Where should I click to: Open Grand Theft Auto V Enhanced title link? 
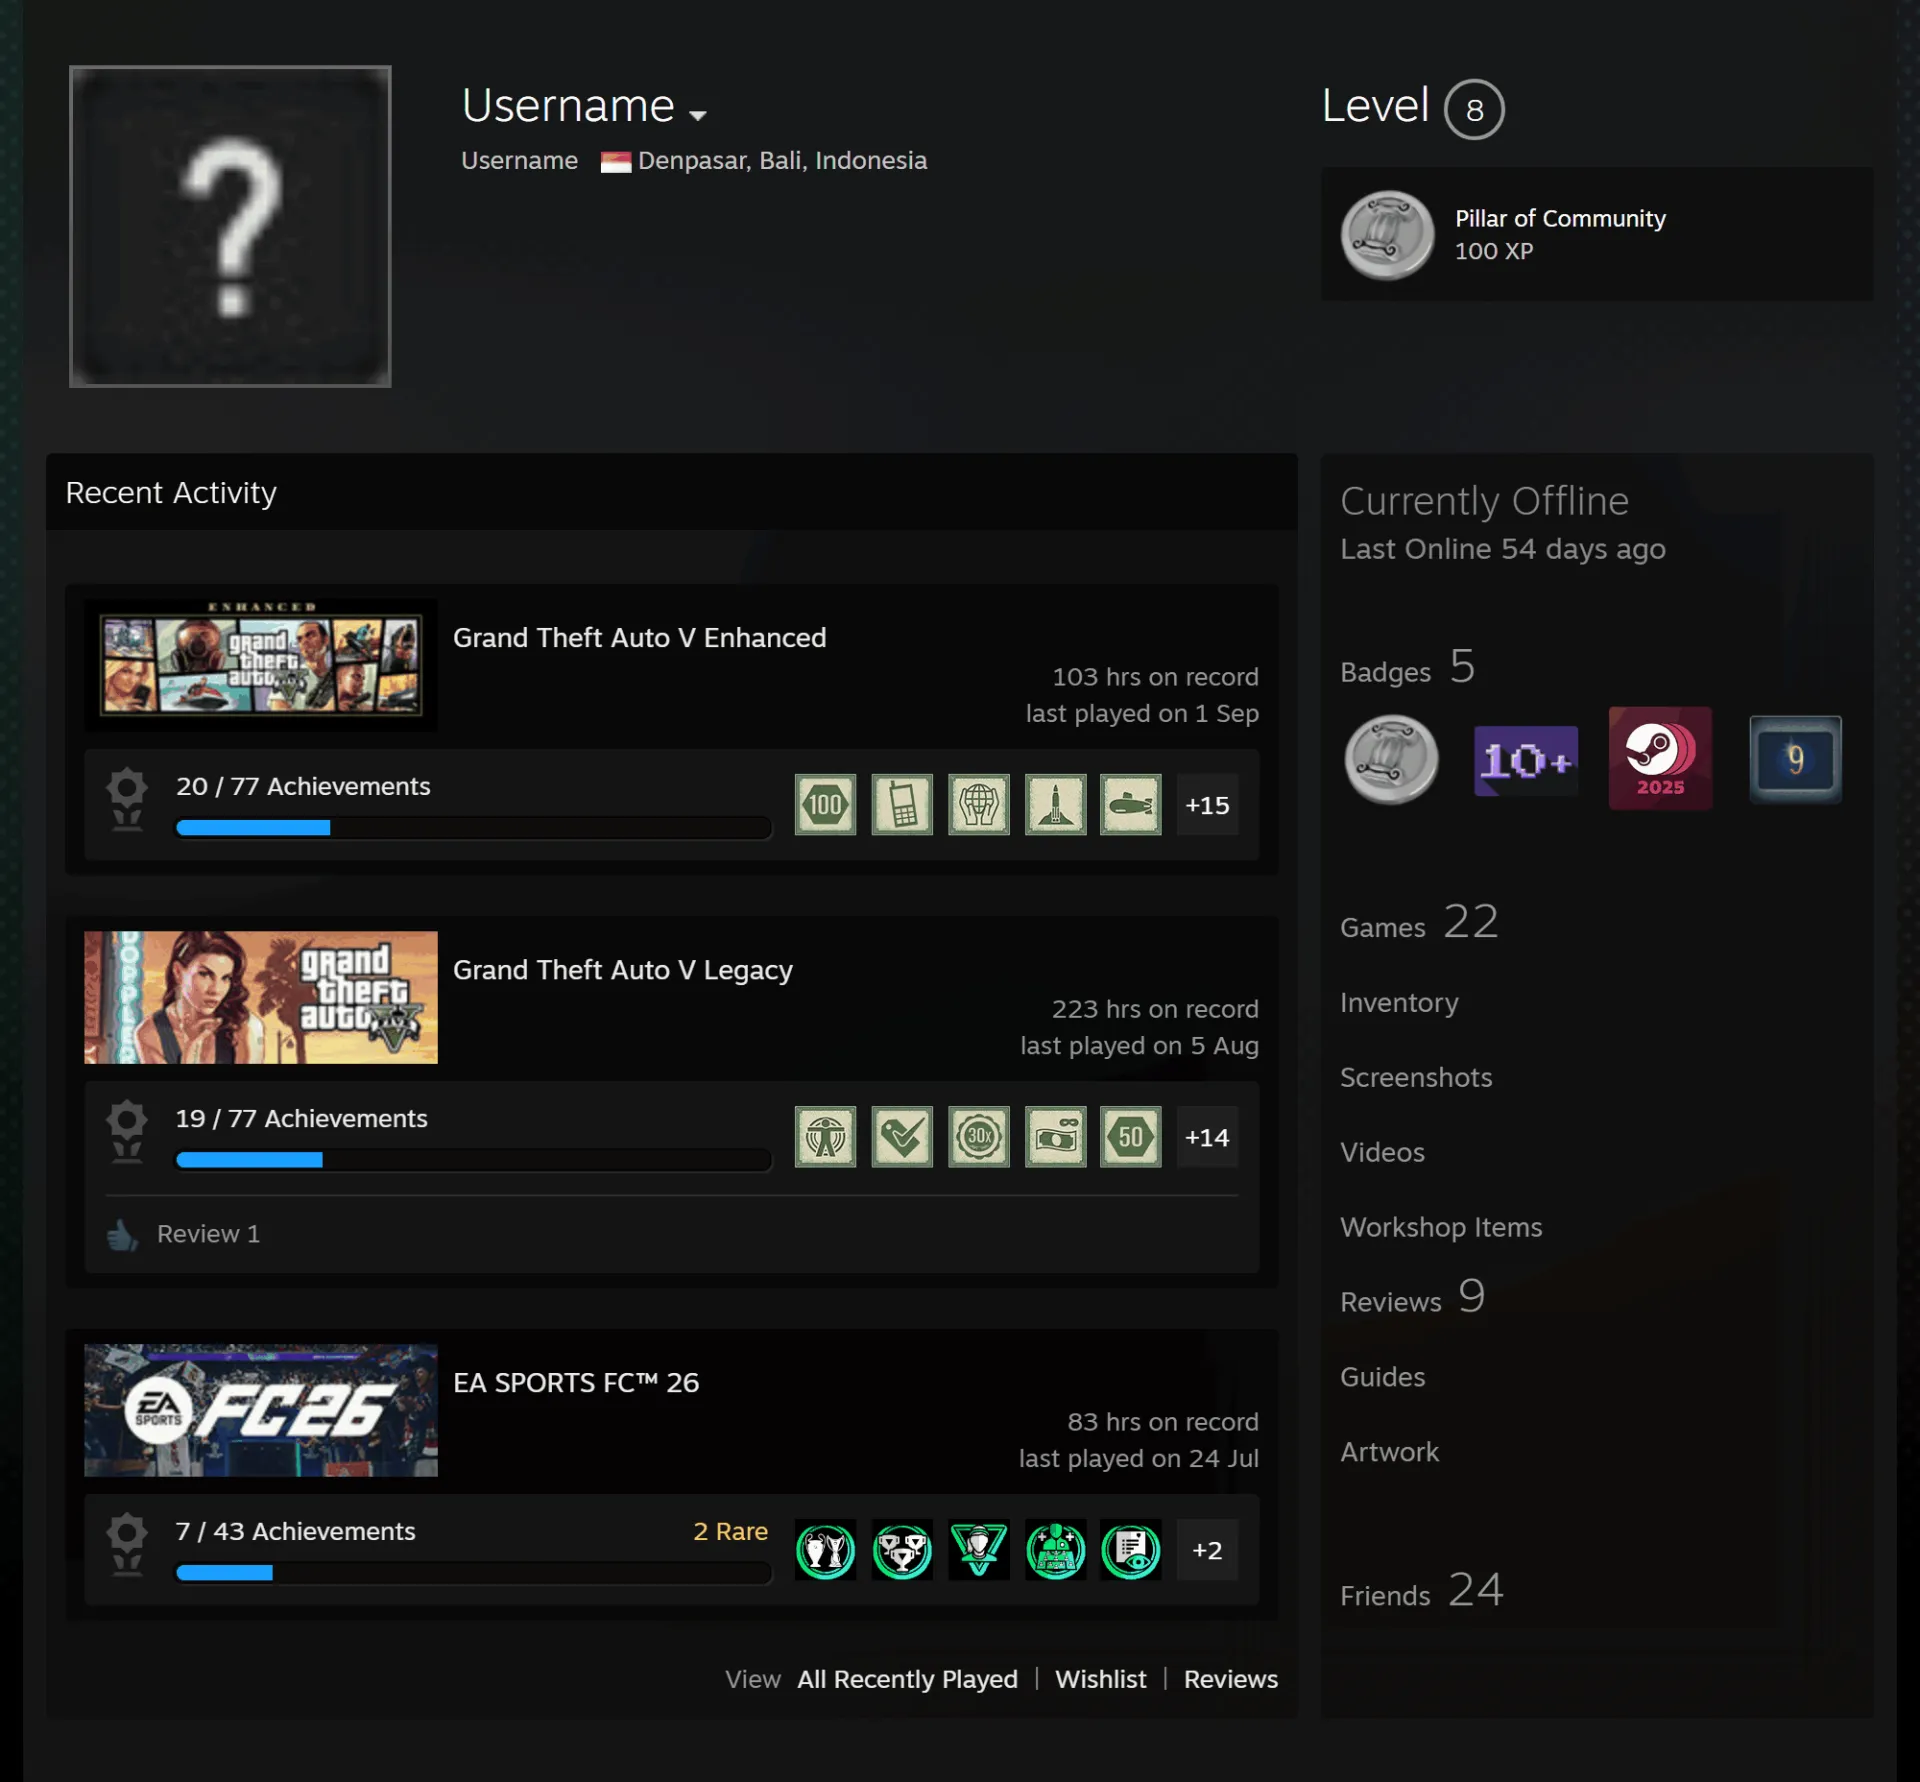point(640,638)
